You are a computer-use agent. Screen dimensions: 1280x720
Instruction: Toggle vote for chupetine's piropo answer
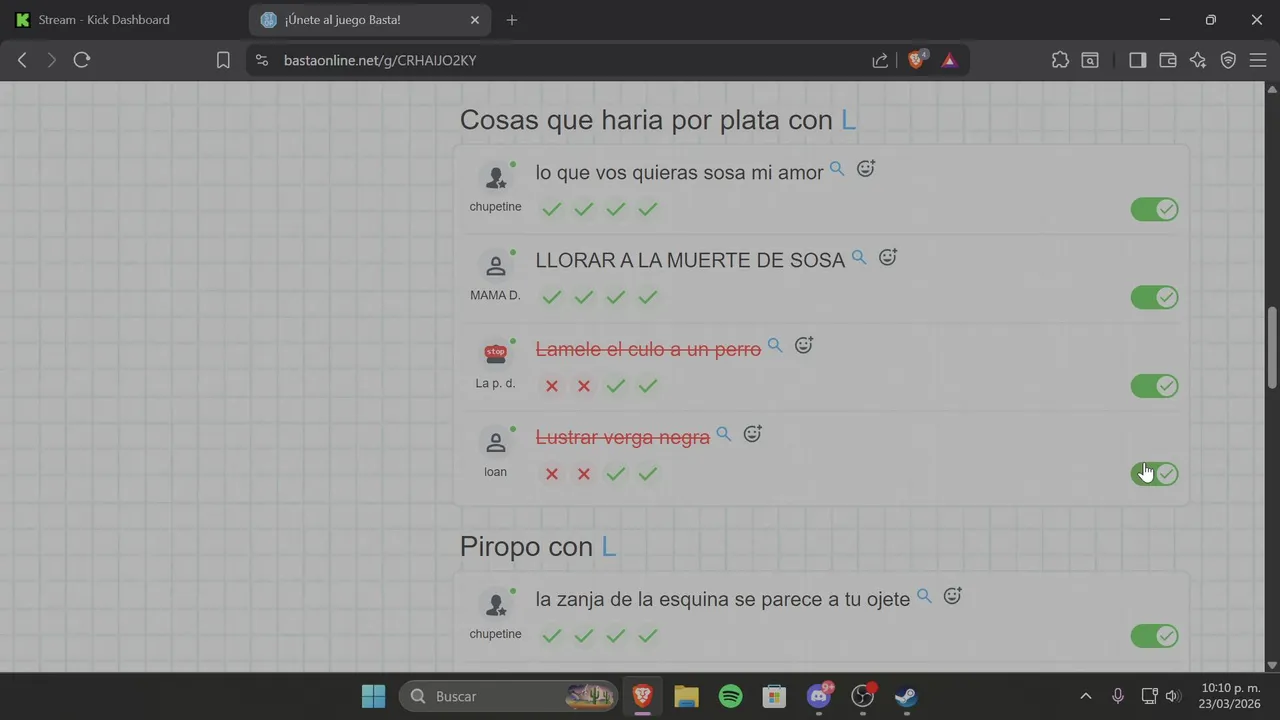pyautogui.click(x=1155, y=636)
